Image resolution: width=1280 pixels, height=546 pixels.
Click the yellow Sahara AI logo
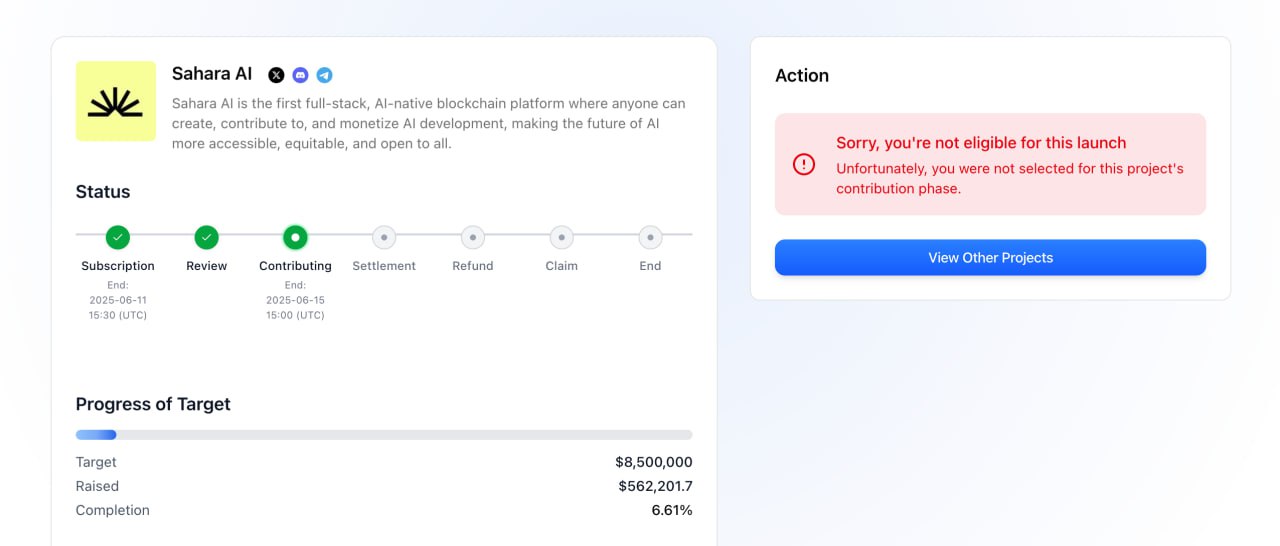point(116,101)
